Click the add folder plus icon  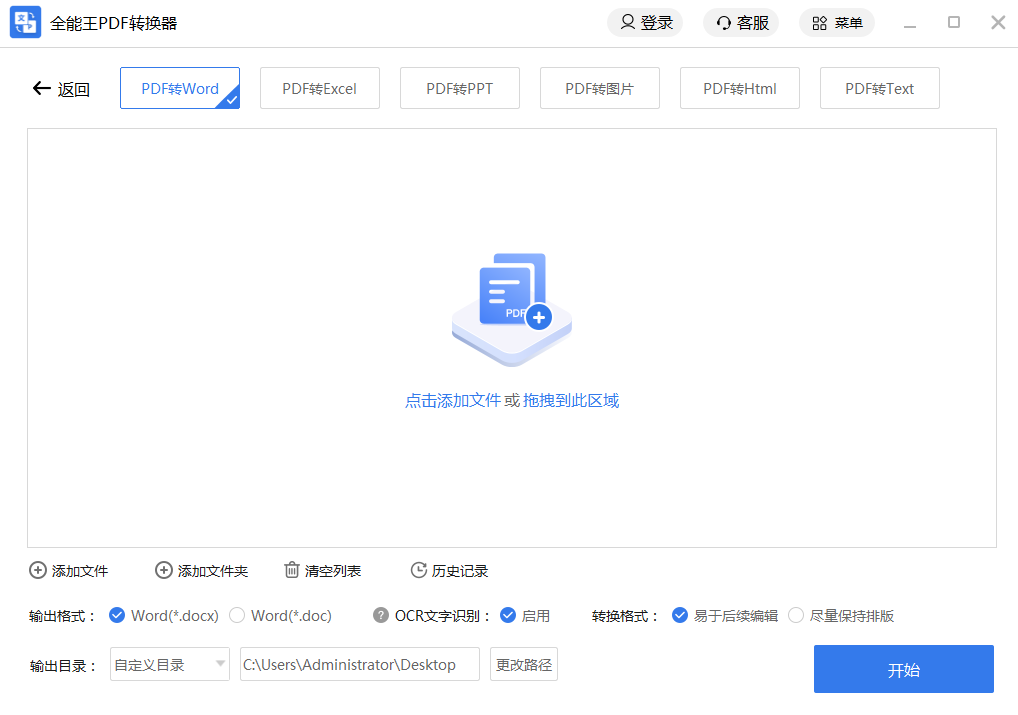pyautogui.click(x=164, y=571)
